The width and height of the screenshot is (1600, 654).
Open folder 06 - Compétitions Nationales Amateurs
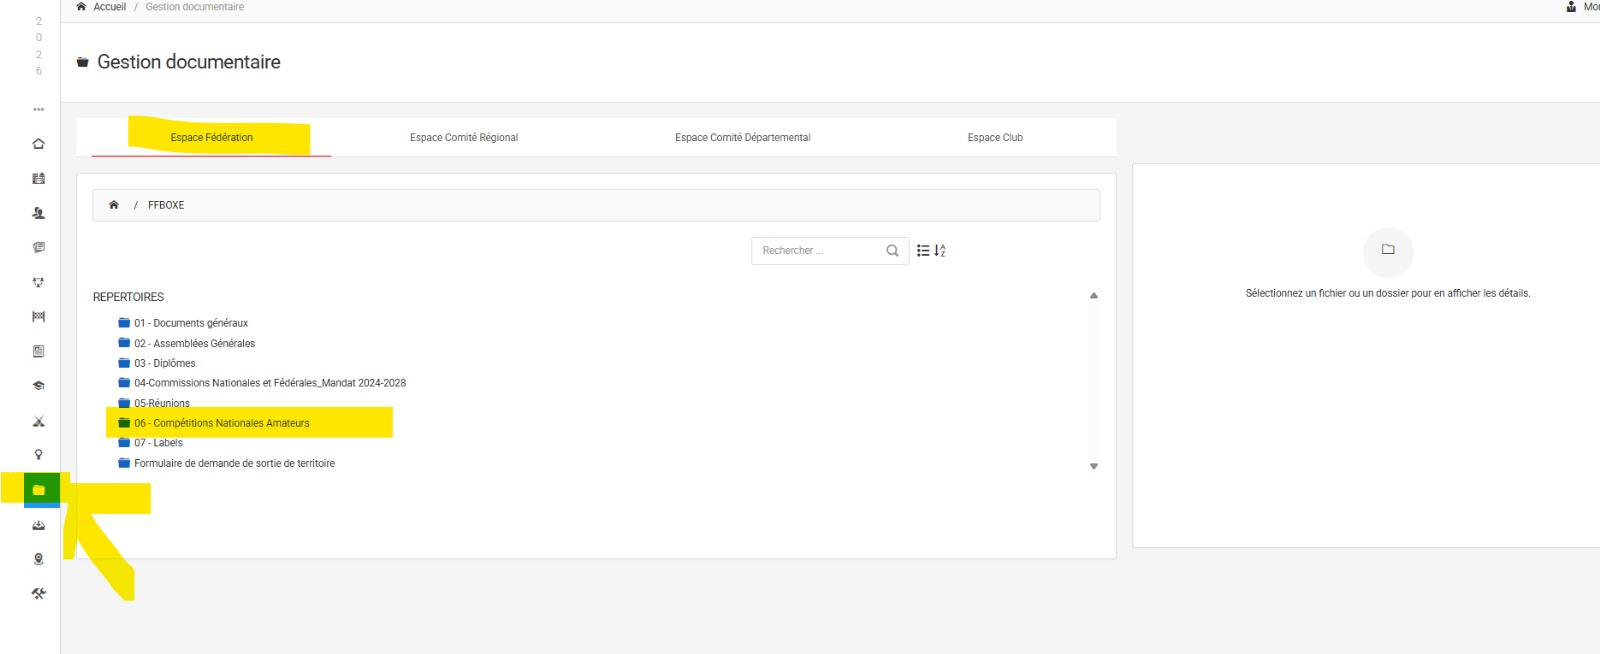point(221,423)
